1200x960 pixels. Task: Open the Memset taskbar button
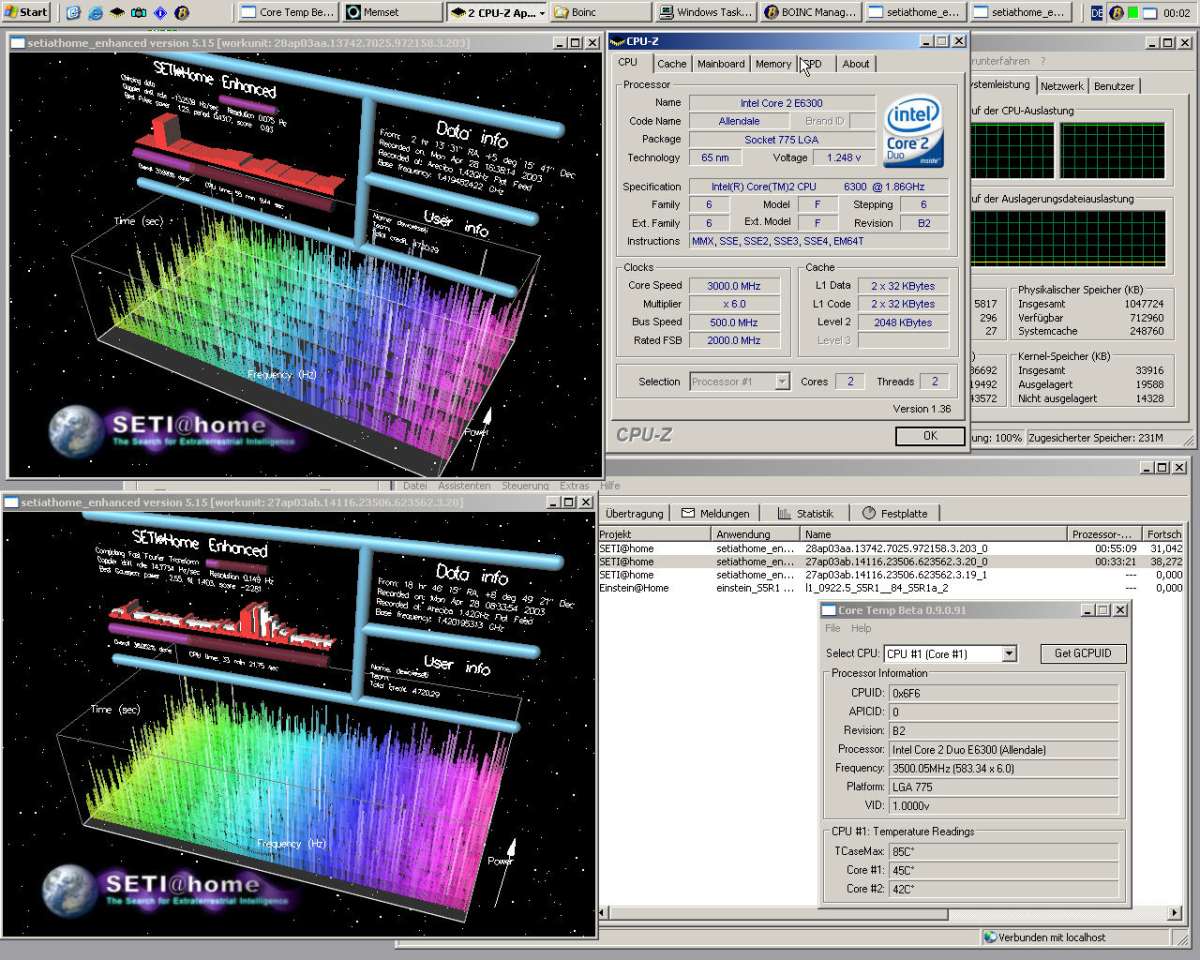pyautogui.click(x=391, y=13)
